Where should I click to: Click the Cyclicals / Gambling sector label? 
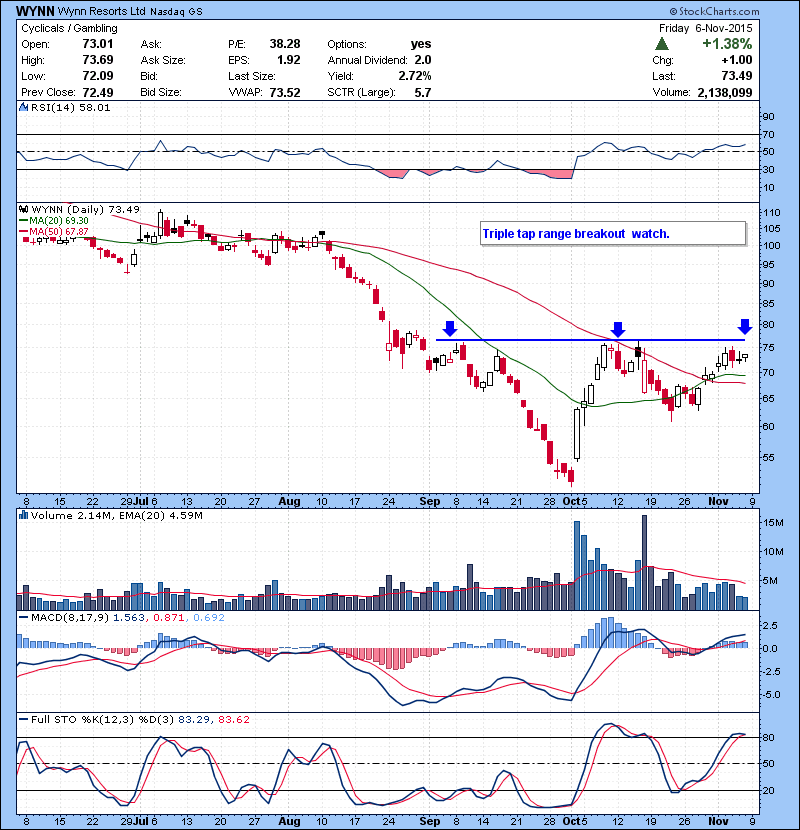69,29
